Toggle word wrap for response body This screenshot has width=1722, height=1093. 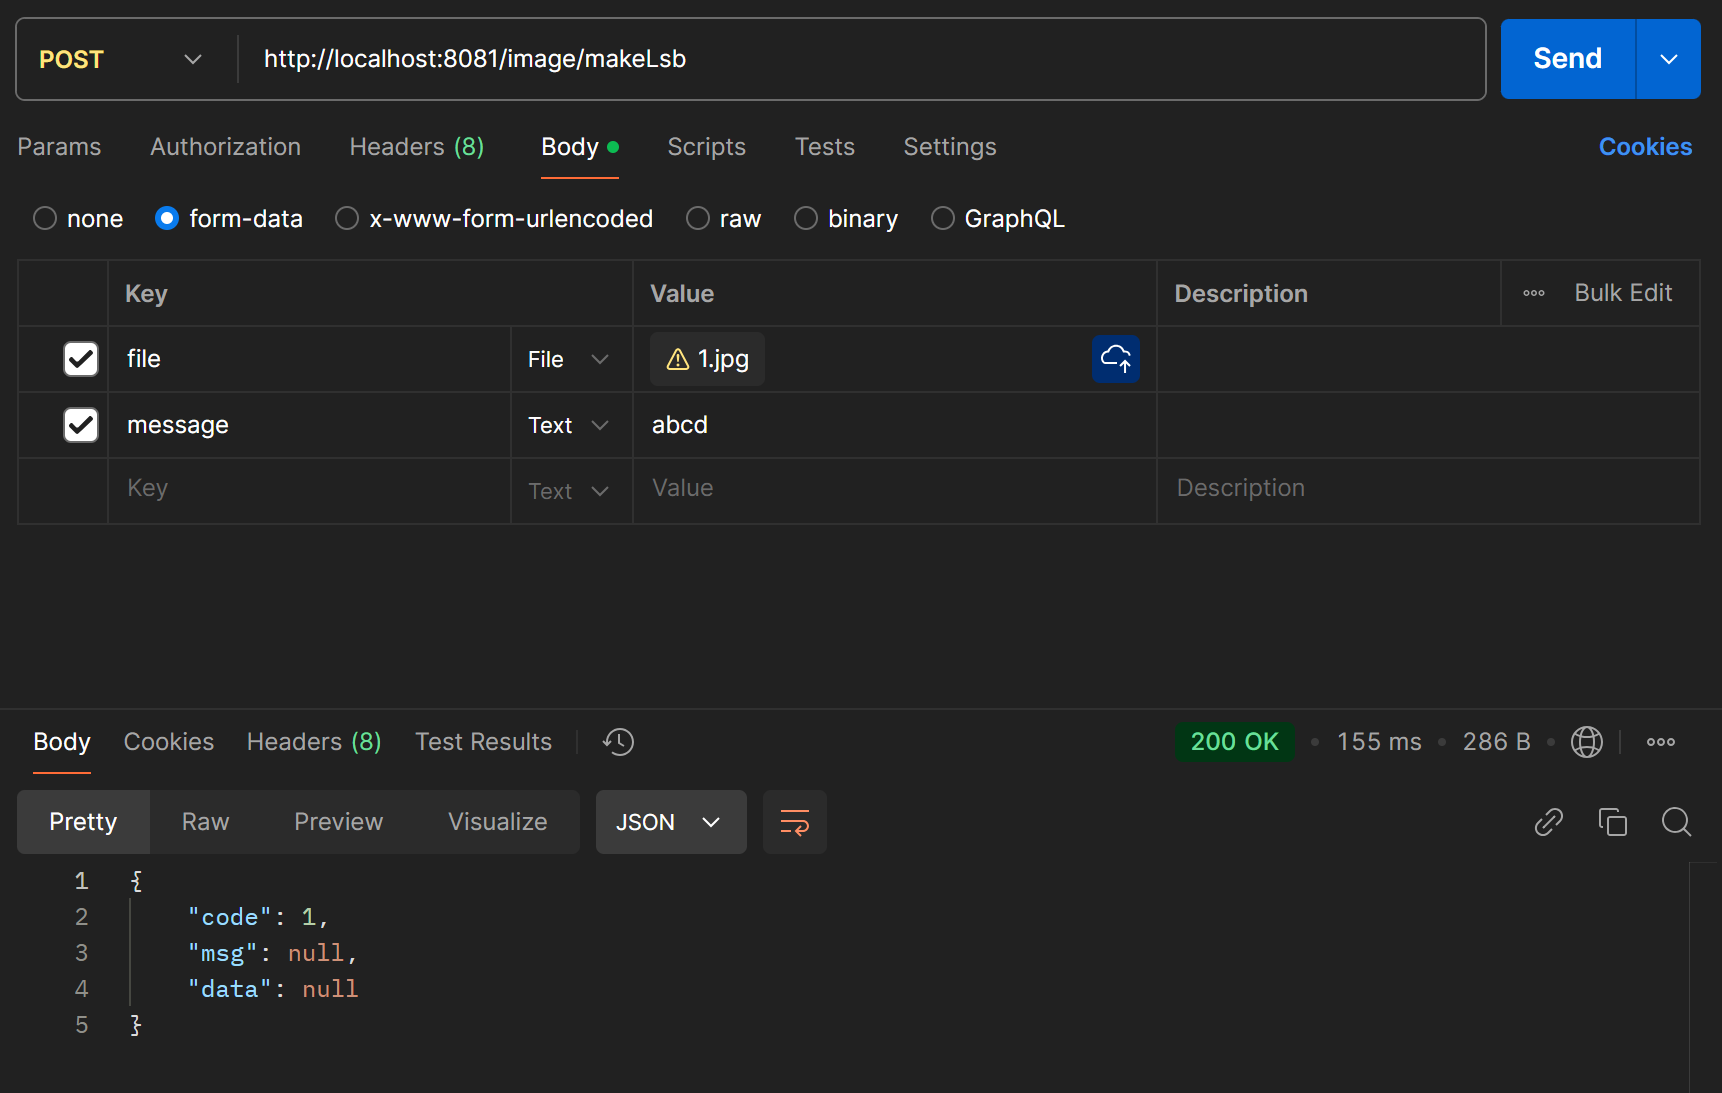point(795,822)
